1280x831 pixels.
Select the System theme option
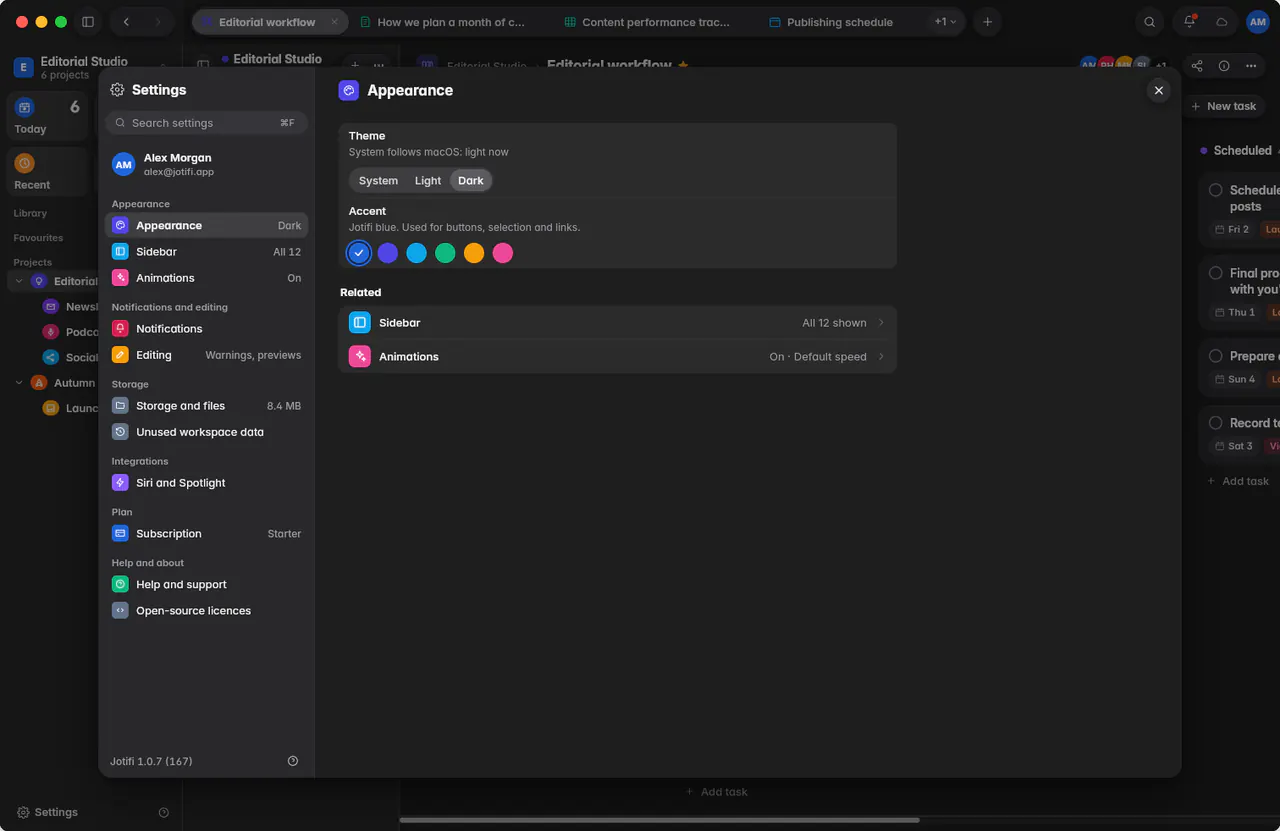coord(378,181)
